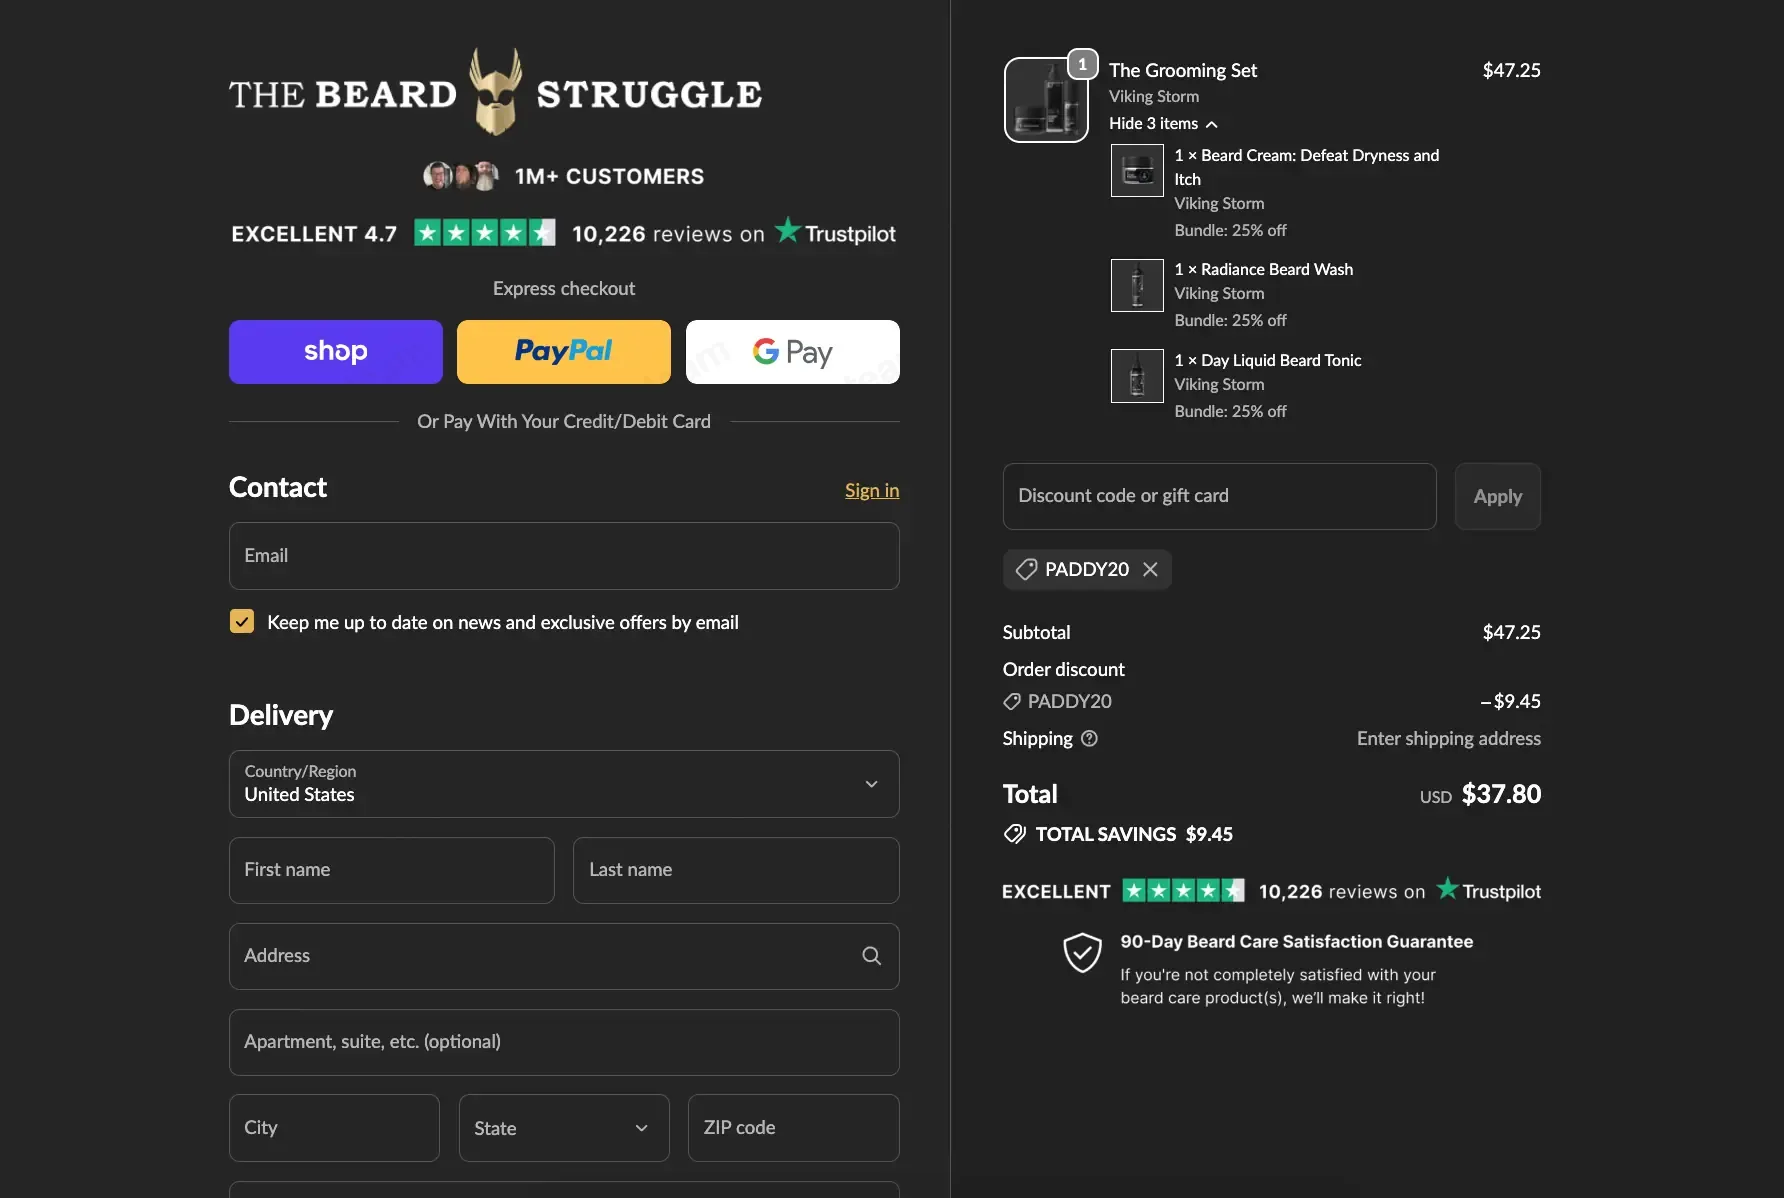Click the Apply discount button
1784x1198 pixels.
(x=1498, y=496)
